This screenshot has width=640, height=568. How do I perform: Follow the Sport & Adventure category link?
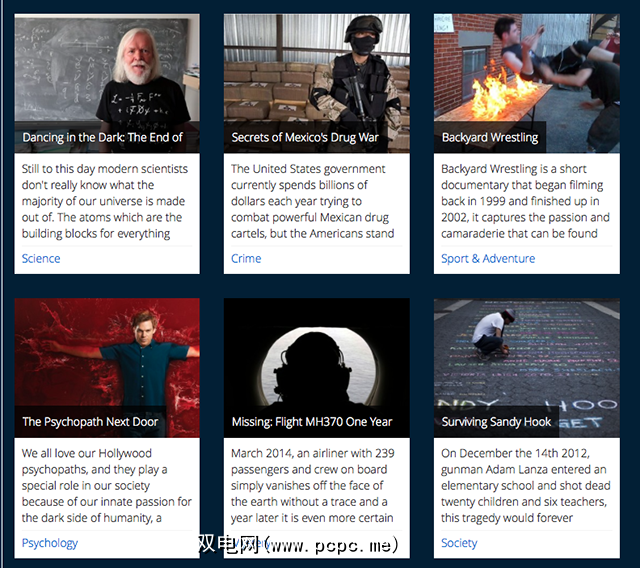coord(488,259)
